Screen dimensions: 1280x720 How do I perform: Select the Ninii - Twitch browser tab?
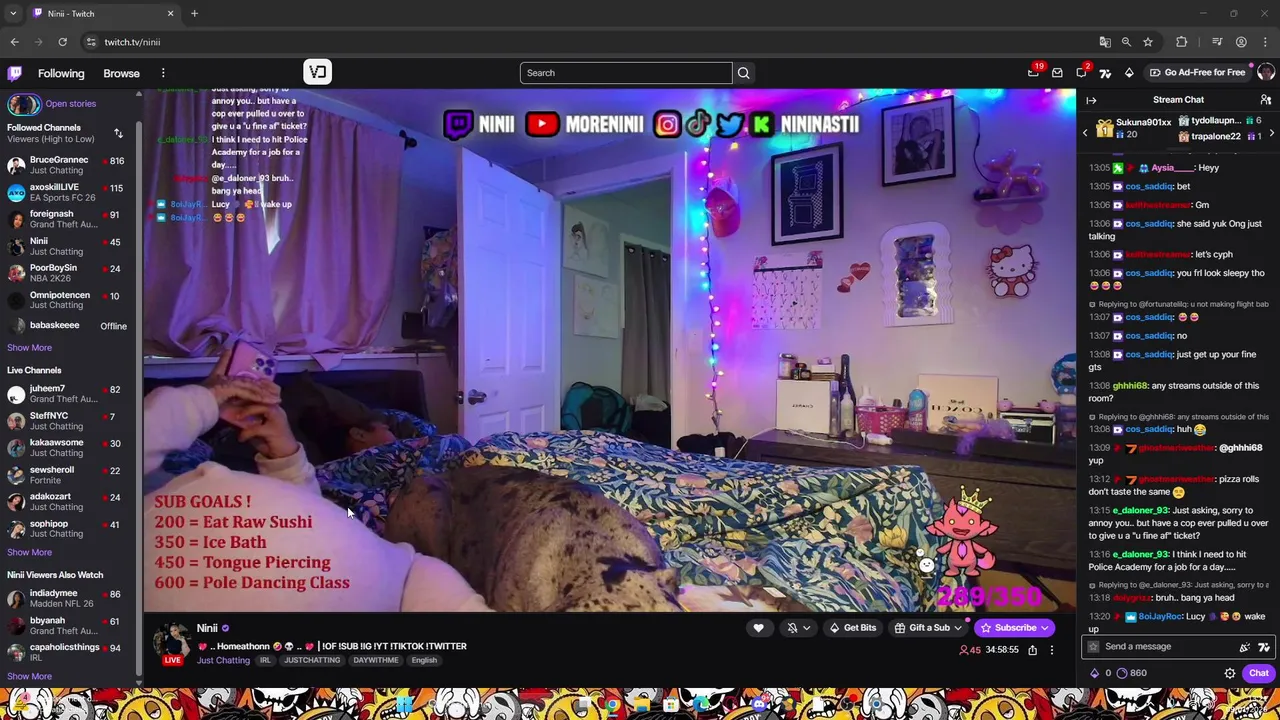point(103,14)
